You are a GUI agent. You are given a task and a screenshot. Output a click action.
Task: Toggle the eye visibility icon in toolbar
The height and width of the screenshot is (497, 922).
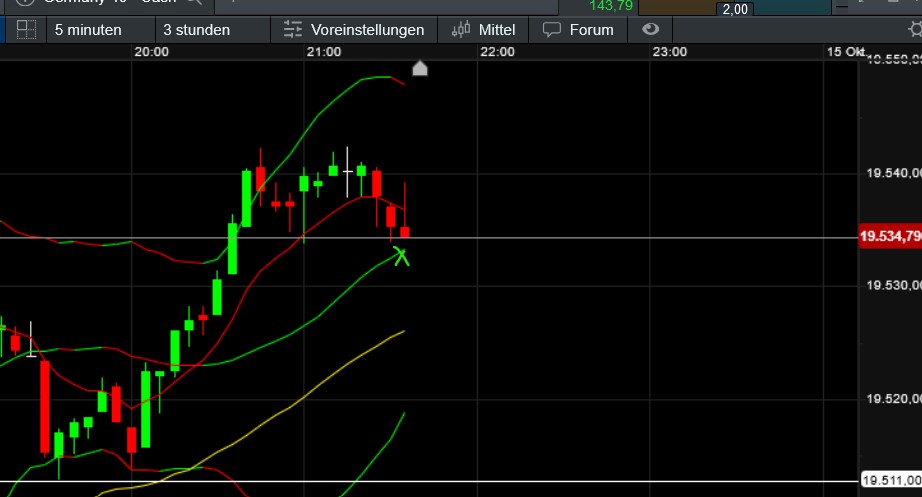(x=650, y=29)
